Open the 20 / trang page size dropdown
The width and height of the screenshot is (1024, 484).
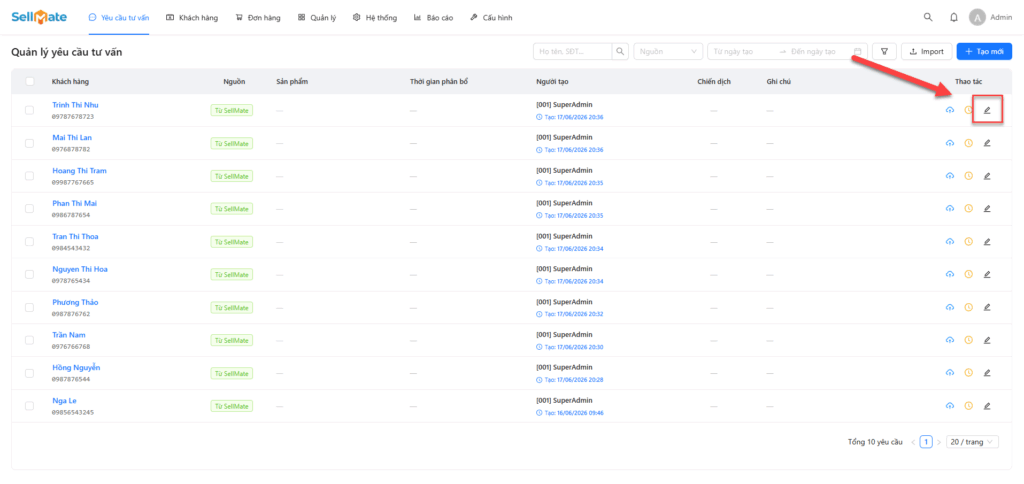click(x=972, y=442)
